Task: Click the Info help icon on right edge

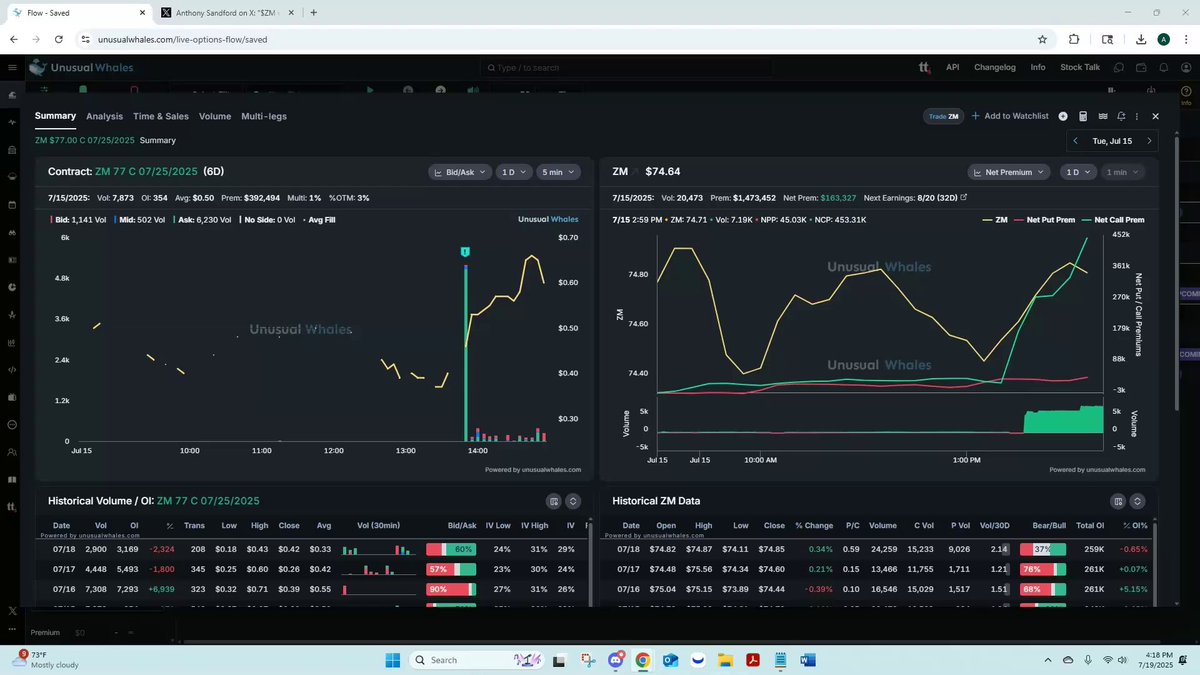Action: [1186, 95]
